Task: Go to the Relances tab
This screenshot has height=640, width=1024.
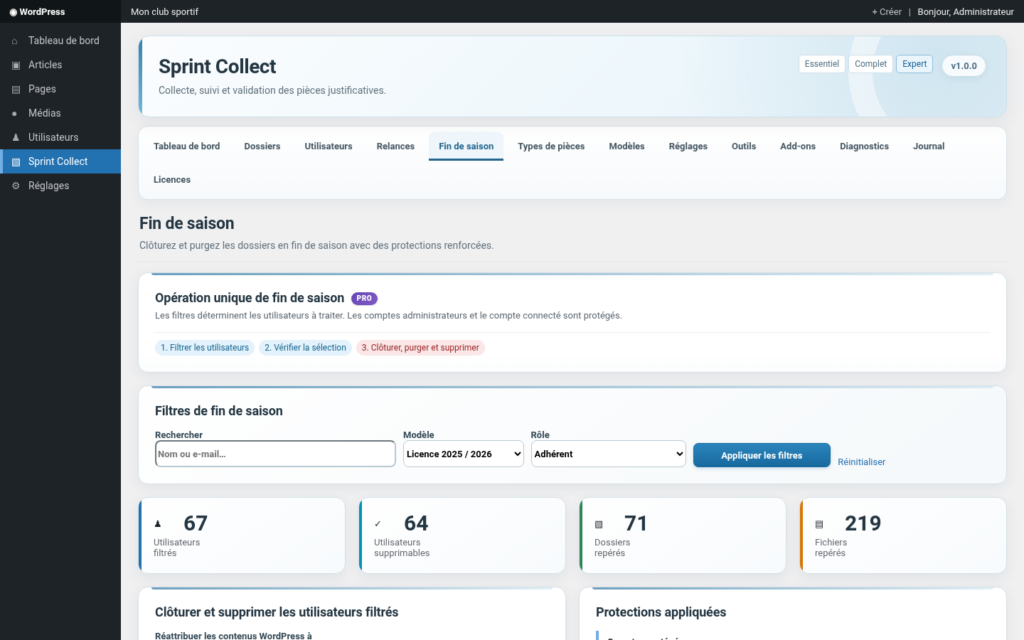Action: 395,146
